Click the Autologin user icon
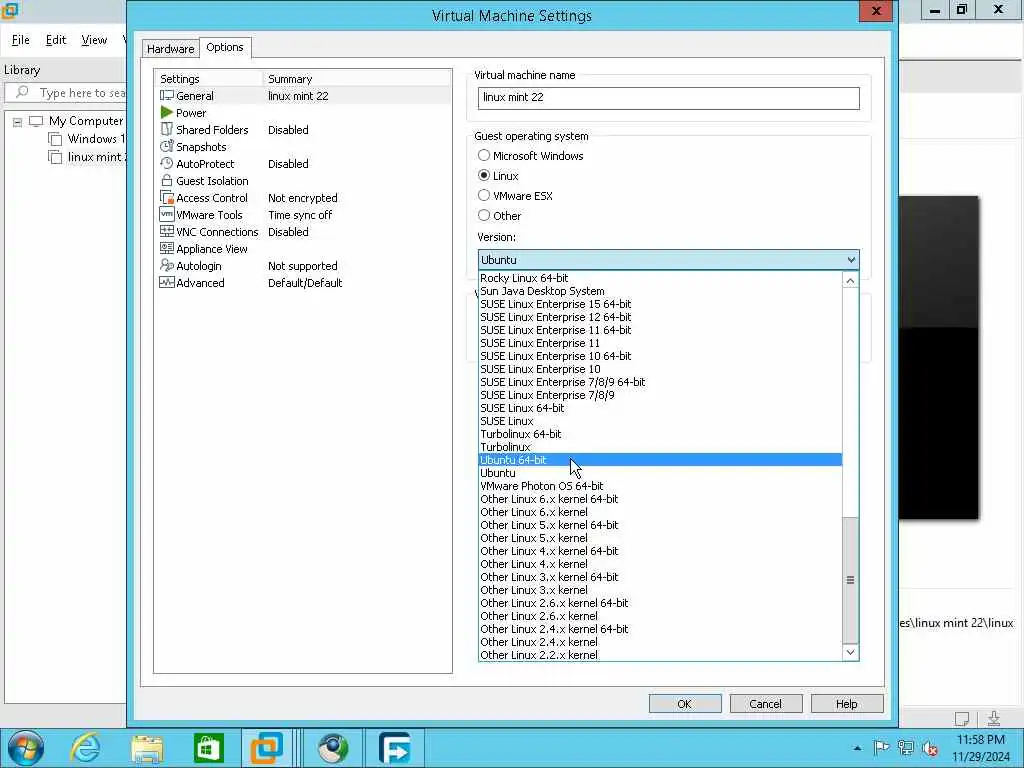The width and height of the screenshot is (1024, 768). [167, 265]
